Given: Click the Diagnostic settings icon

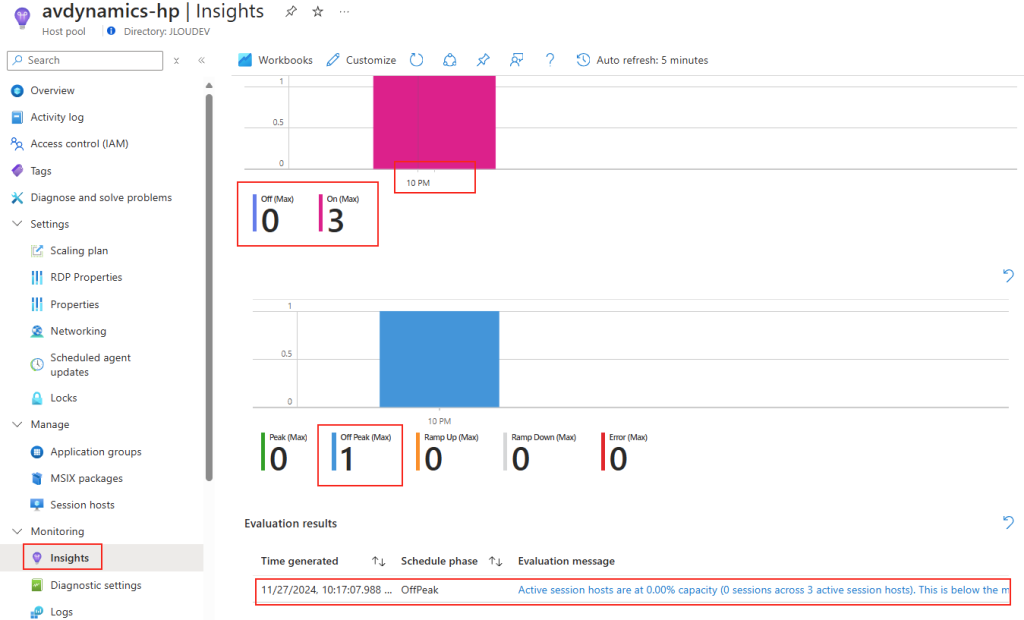Looking at the screenshot, I should point(37,585).
